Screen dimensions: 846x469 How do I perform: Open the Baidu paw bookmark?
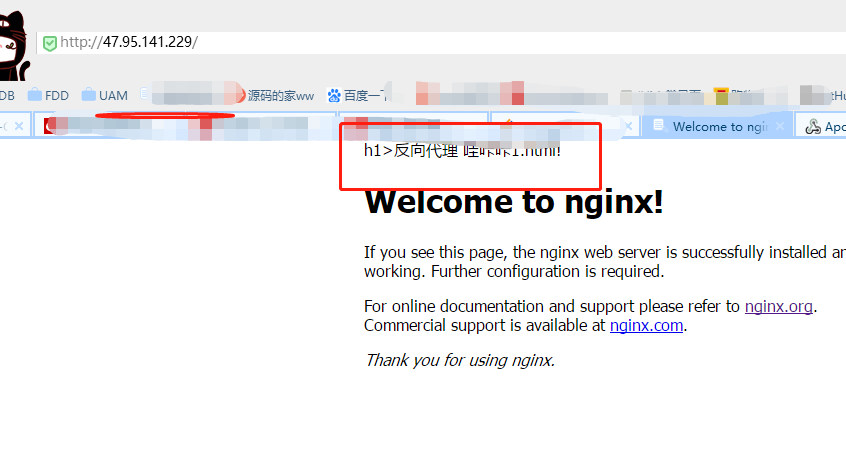(x=356, y=96)
